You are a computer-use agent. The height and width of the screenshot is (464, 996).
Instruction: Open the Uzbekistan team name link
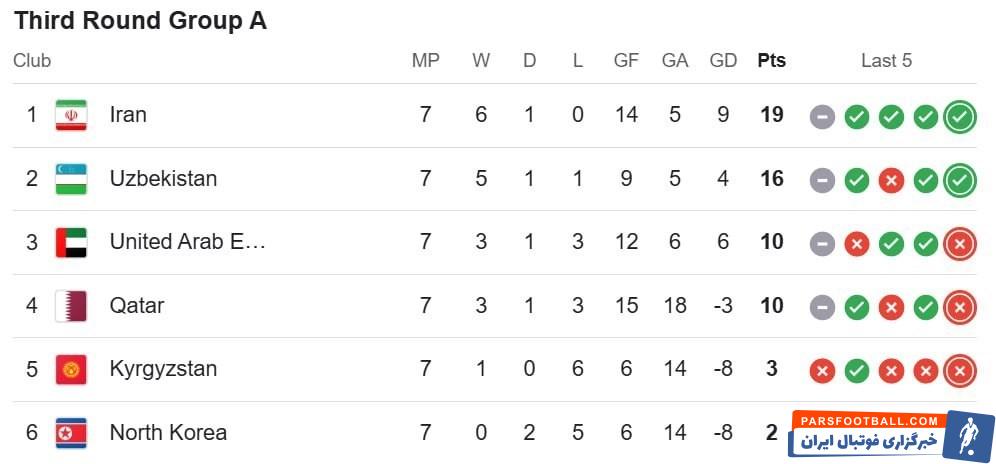tap(163, 179)
